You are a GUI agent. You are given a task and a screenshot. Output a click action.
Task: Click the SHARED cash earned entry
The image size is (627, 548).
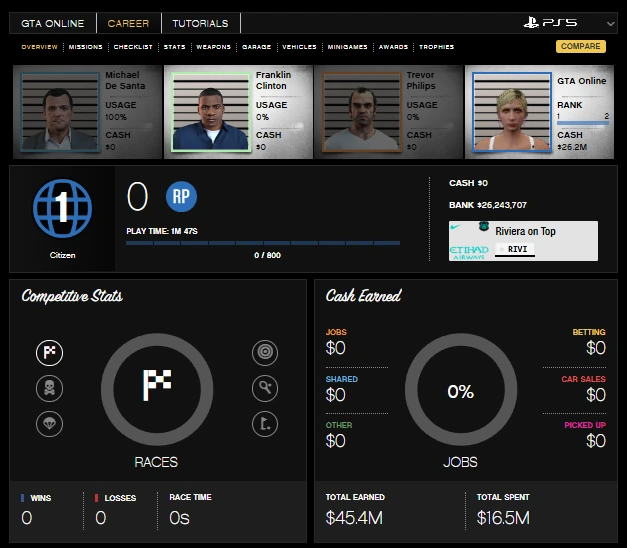[x=341, y=389]
